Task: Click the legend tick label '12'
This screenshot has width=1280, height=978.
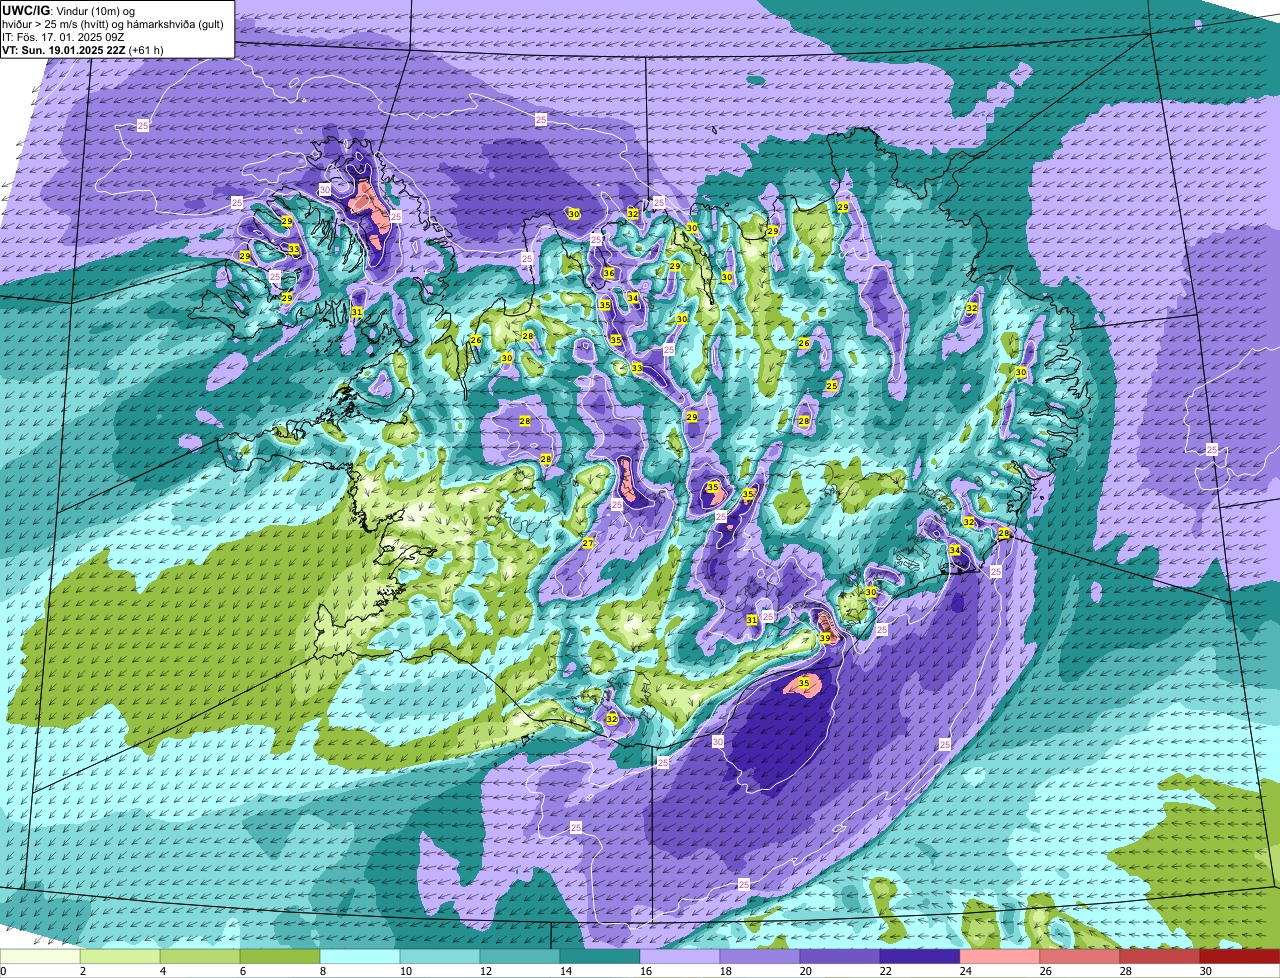Action: click(486, 971)
